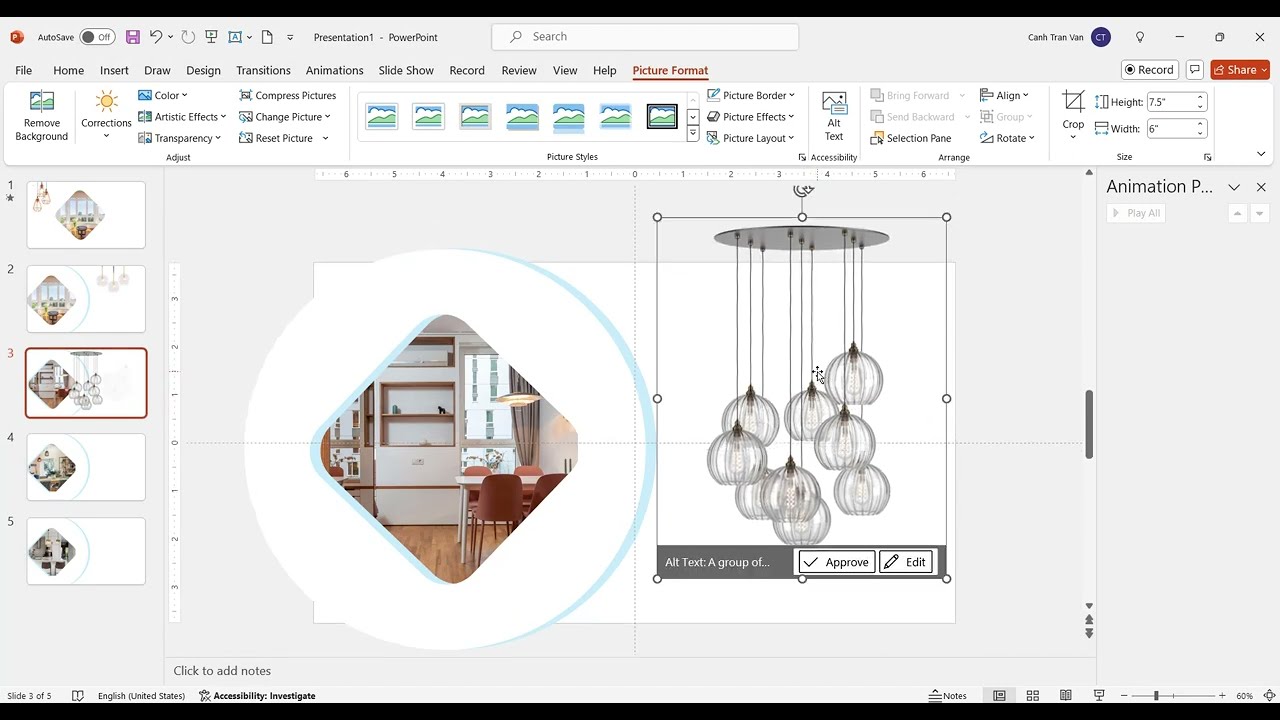Toggle the Notes pane

947,696
